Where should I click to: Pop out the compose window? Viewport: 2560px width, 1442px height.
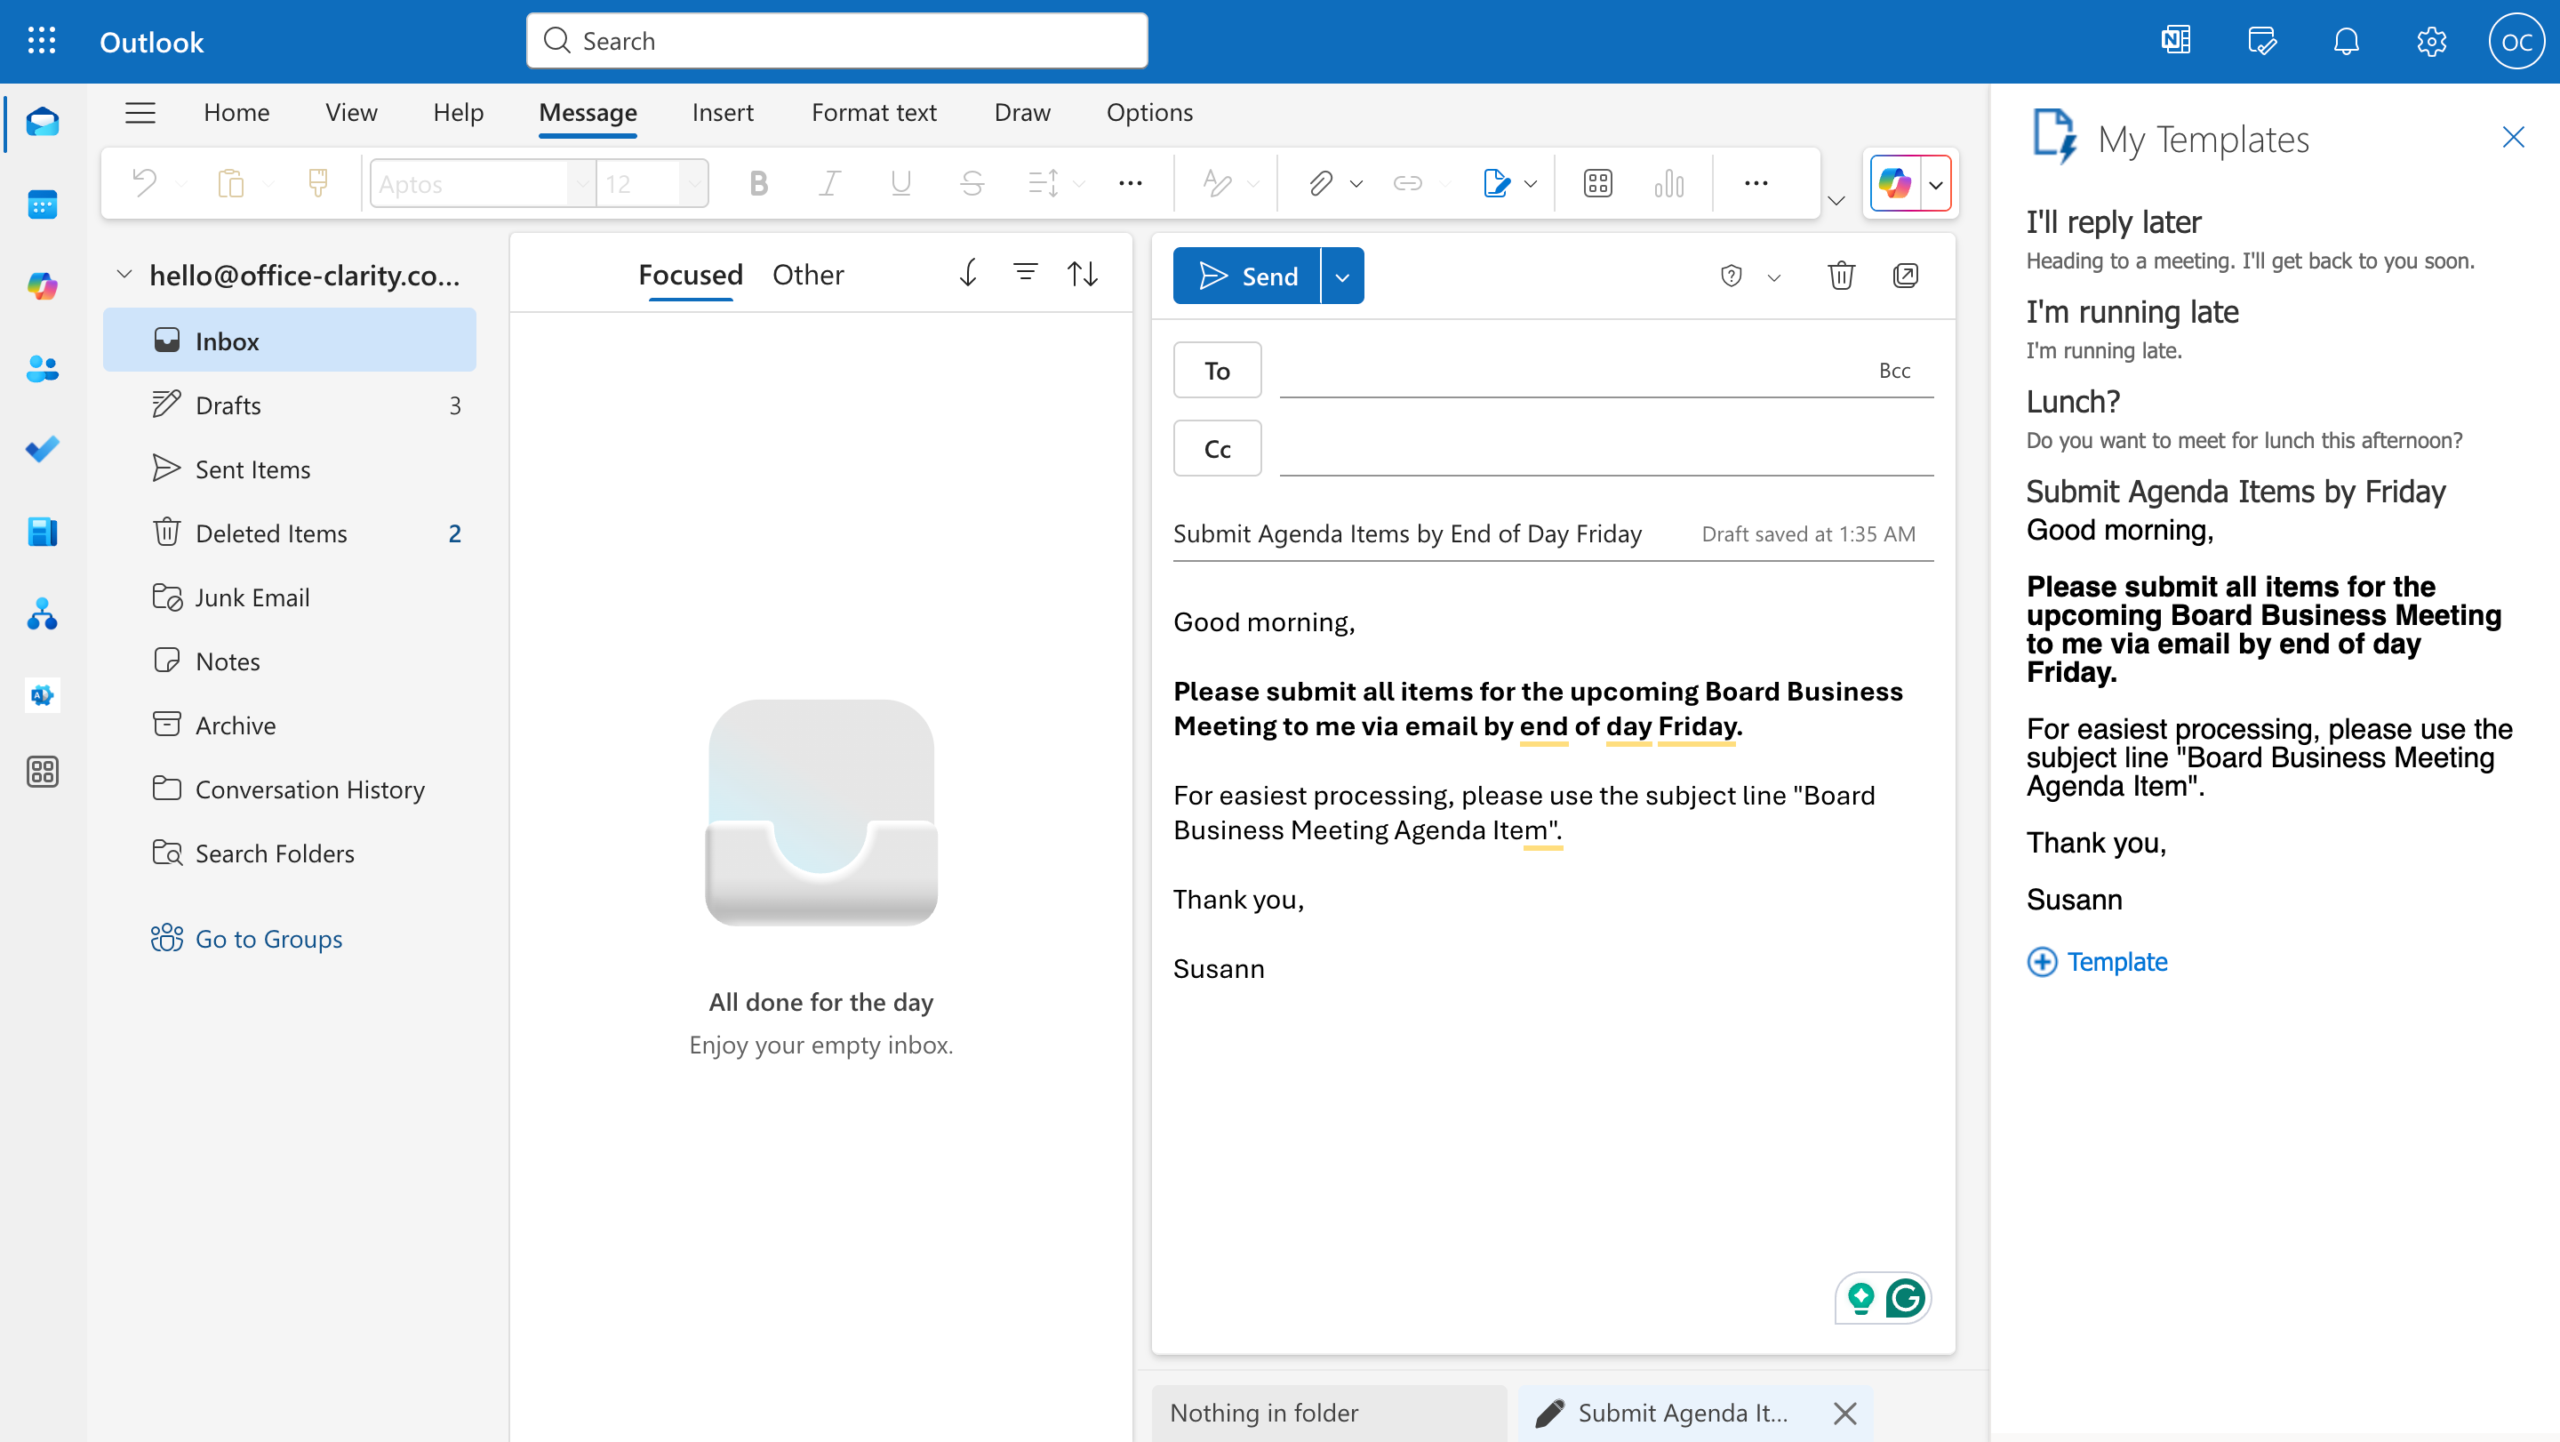tap(1905, 275)
